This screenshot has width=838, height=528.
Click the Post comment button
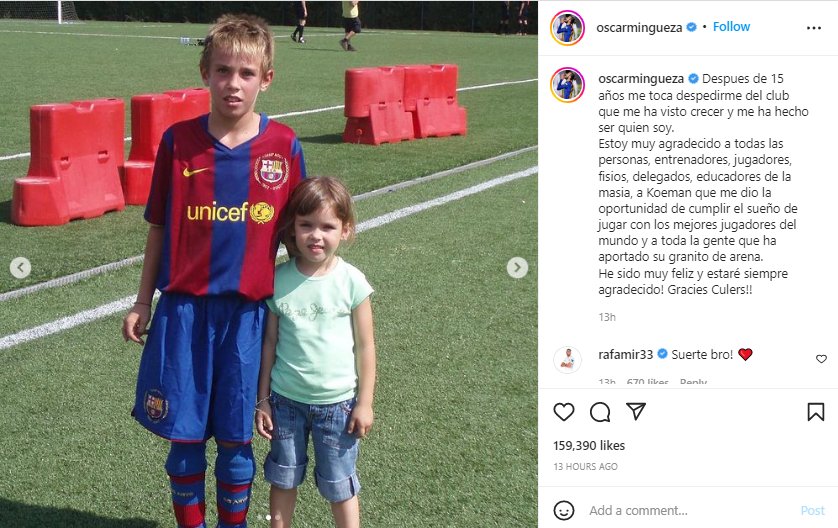(812, 511)
